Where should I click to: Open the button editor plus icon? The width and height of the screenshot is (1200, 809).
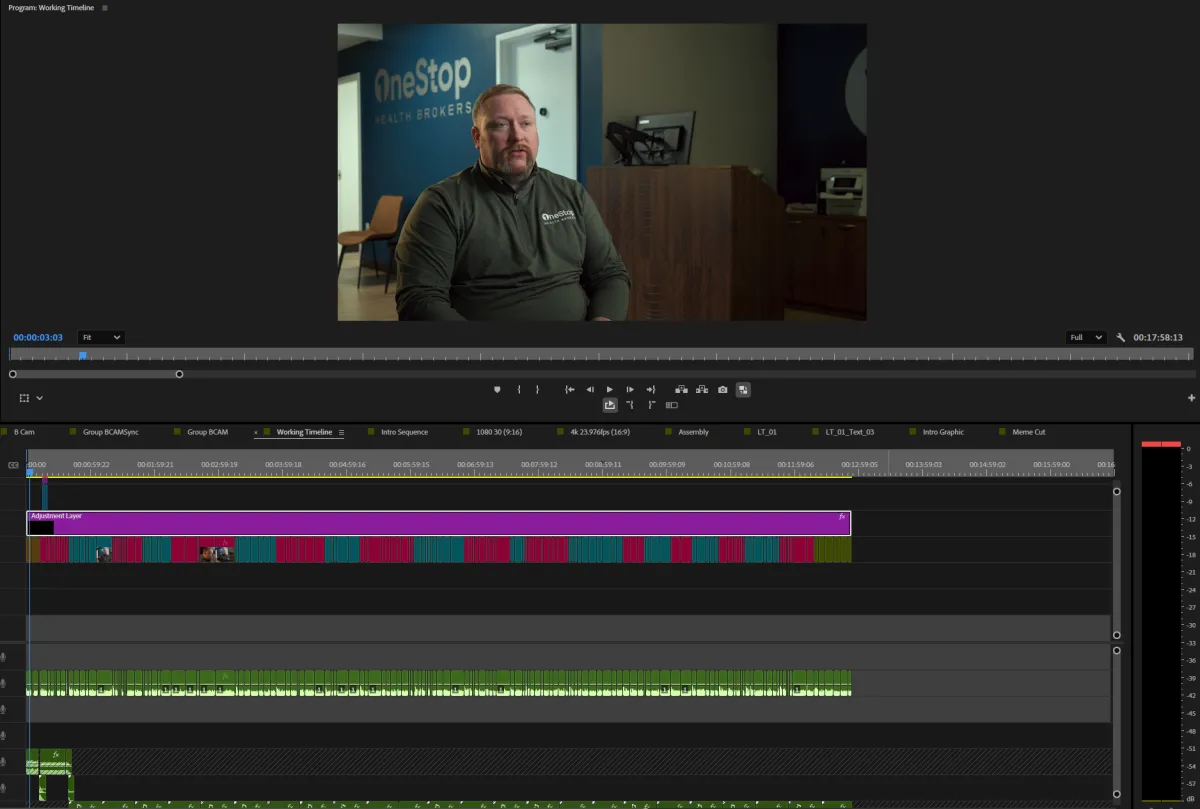(1191, 398)
